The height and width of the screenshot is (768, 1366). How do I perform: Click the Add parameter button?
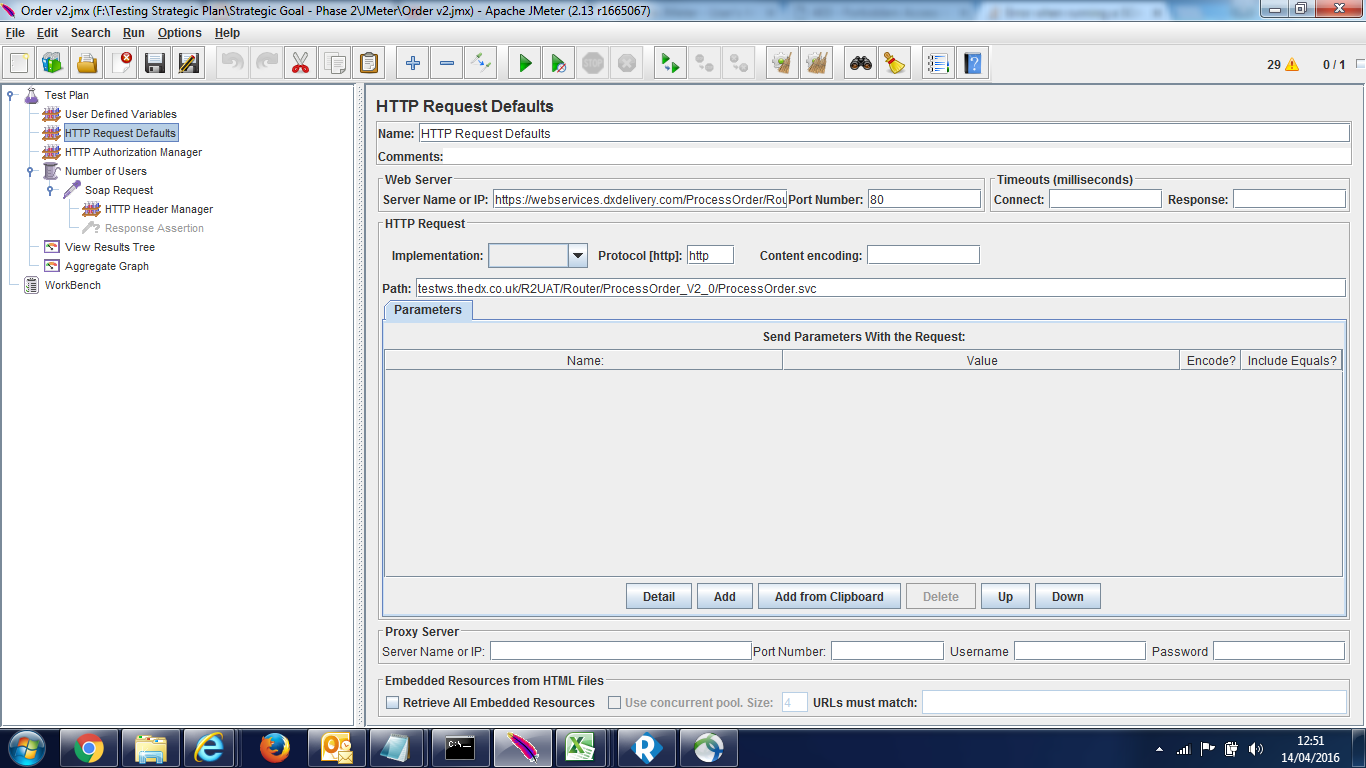(725, 597)
